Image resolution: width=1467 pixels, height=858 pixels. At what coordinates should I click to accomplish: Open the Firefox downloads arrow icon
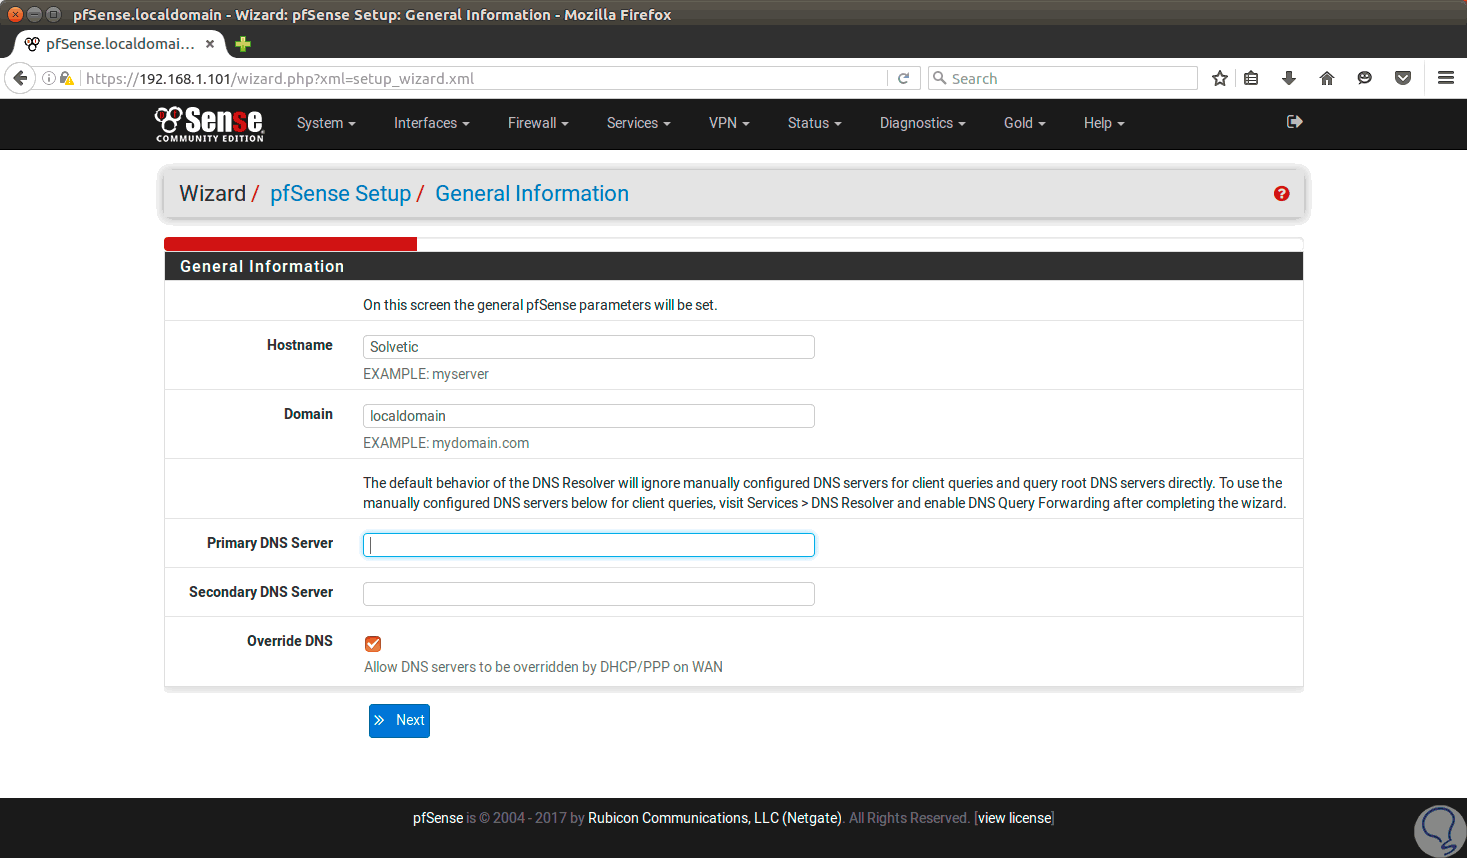[x=1289, y=78]
